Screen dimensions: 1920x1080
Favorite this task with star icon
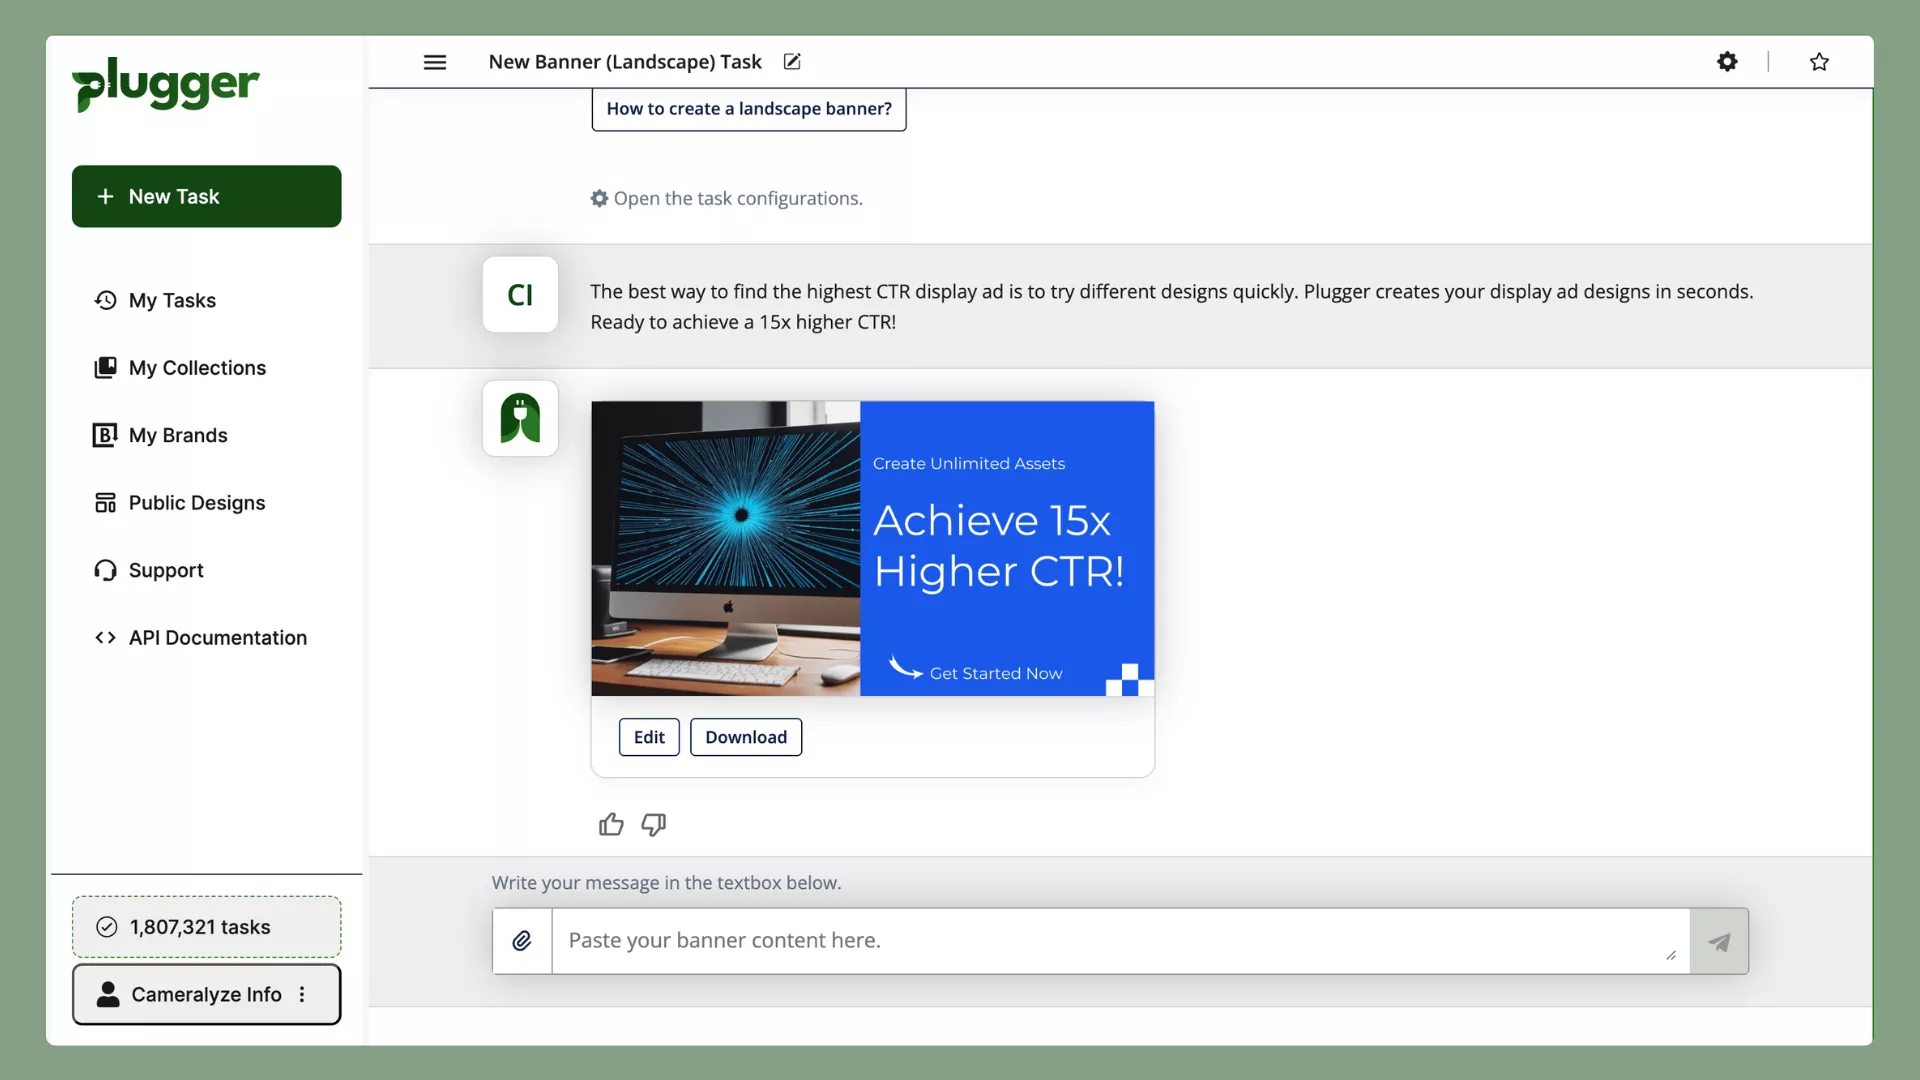[x=1819, y=62]
